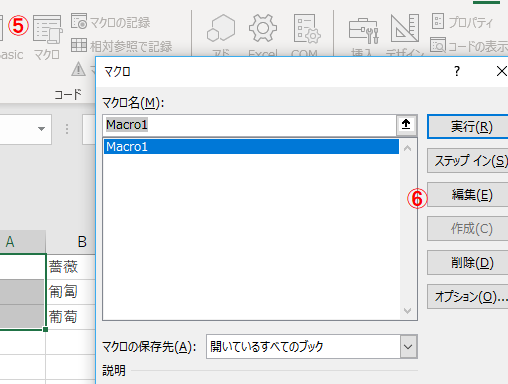Image resolution: width=508 pixels, height=384 pixels.
Task: Open the マクロ (Macros) ribbon button
Action: tap(47, 37)
